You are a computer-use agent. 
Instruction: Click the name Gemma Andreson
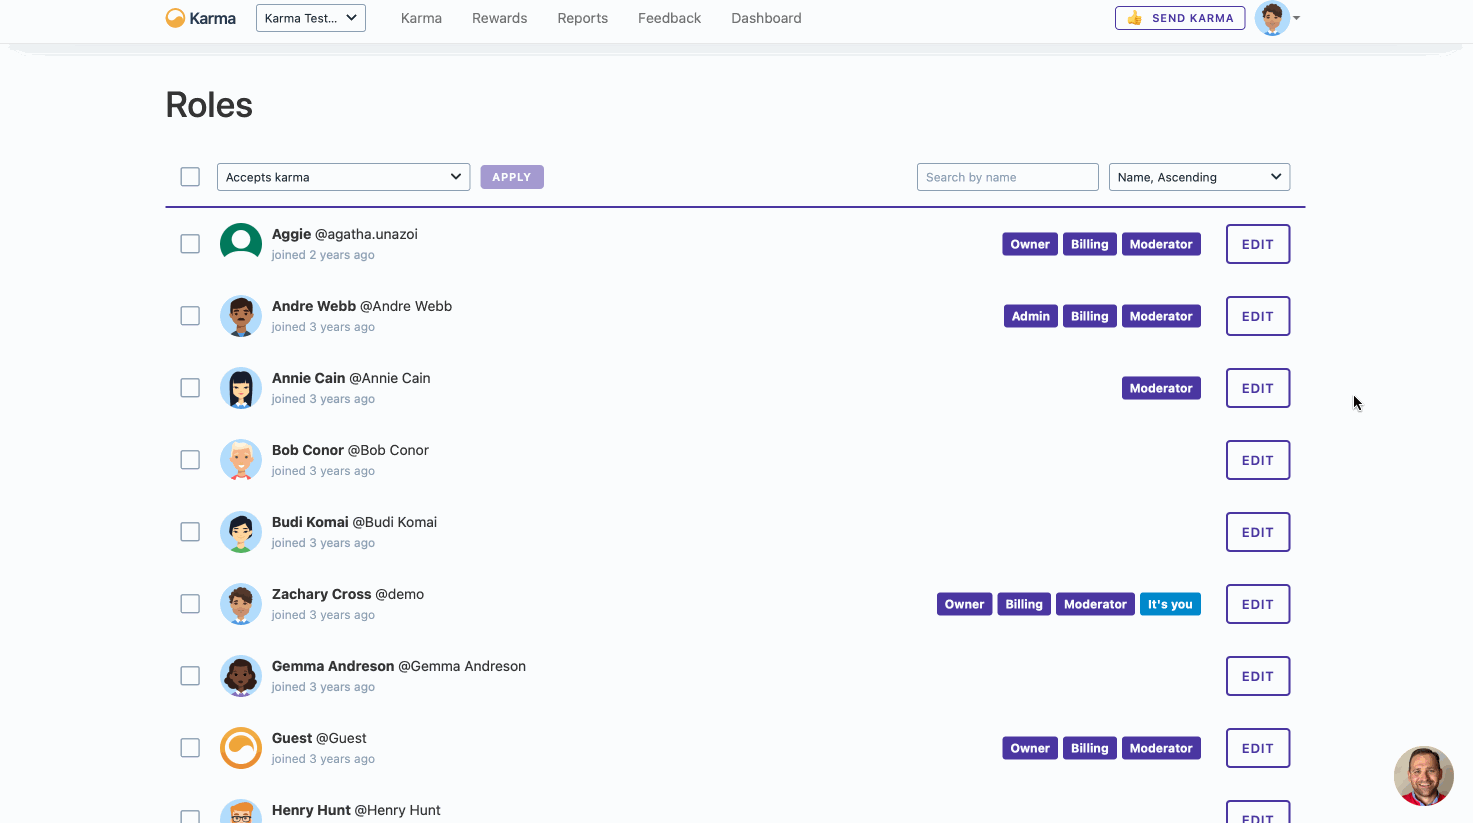click(333, 666)
